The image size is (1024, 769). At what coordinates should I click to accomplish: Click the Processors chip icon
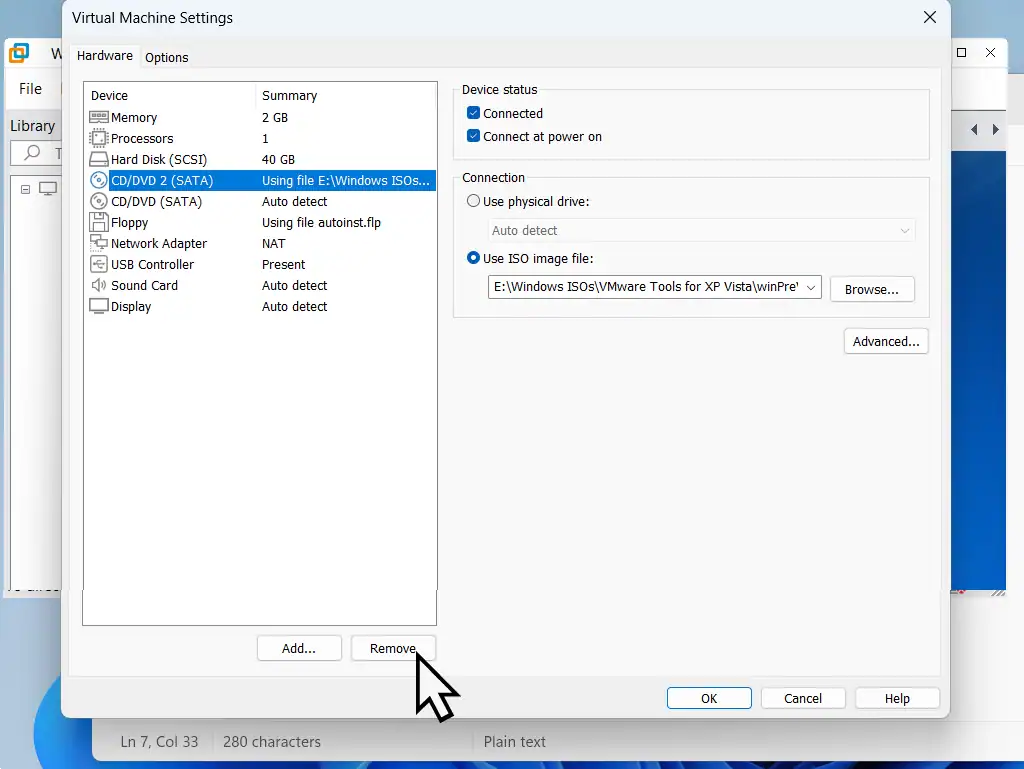point(99,138)
